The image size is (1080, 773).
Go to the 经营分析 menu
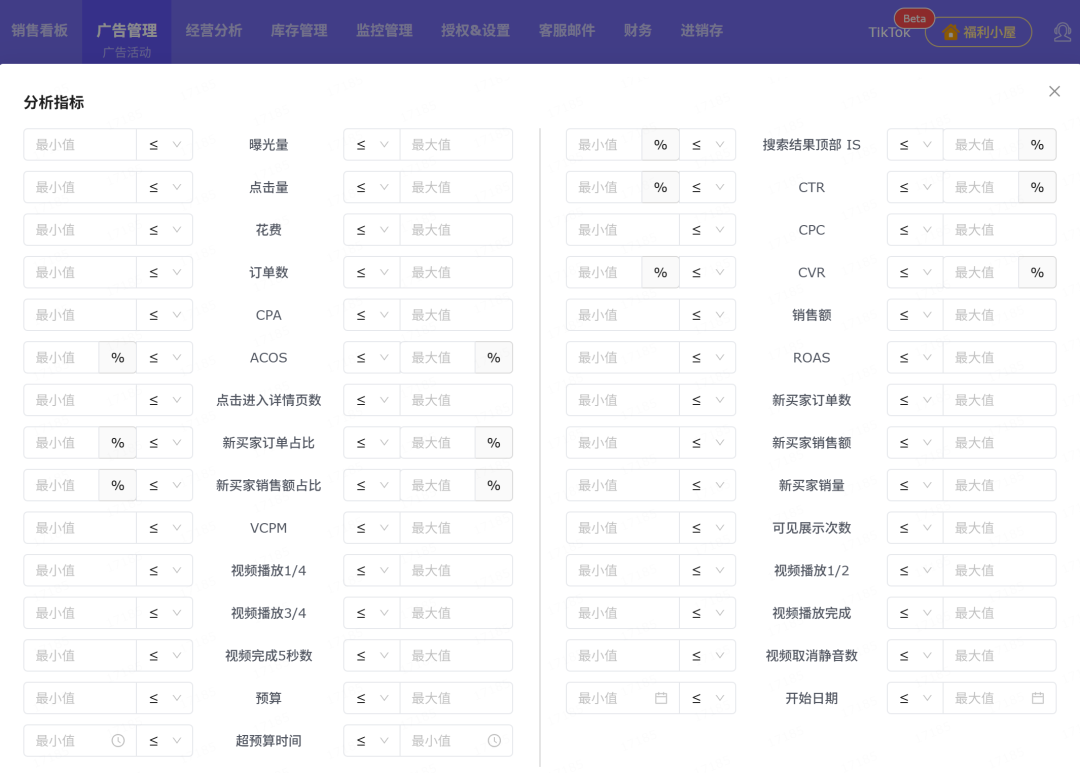pyautogui.click(x=214, y=30)
